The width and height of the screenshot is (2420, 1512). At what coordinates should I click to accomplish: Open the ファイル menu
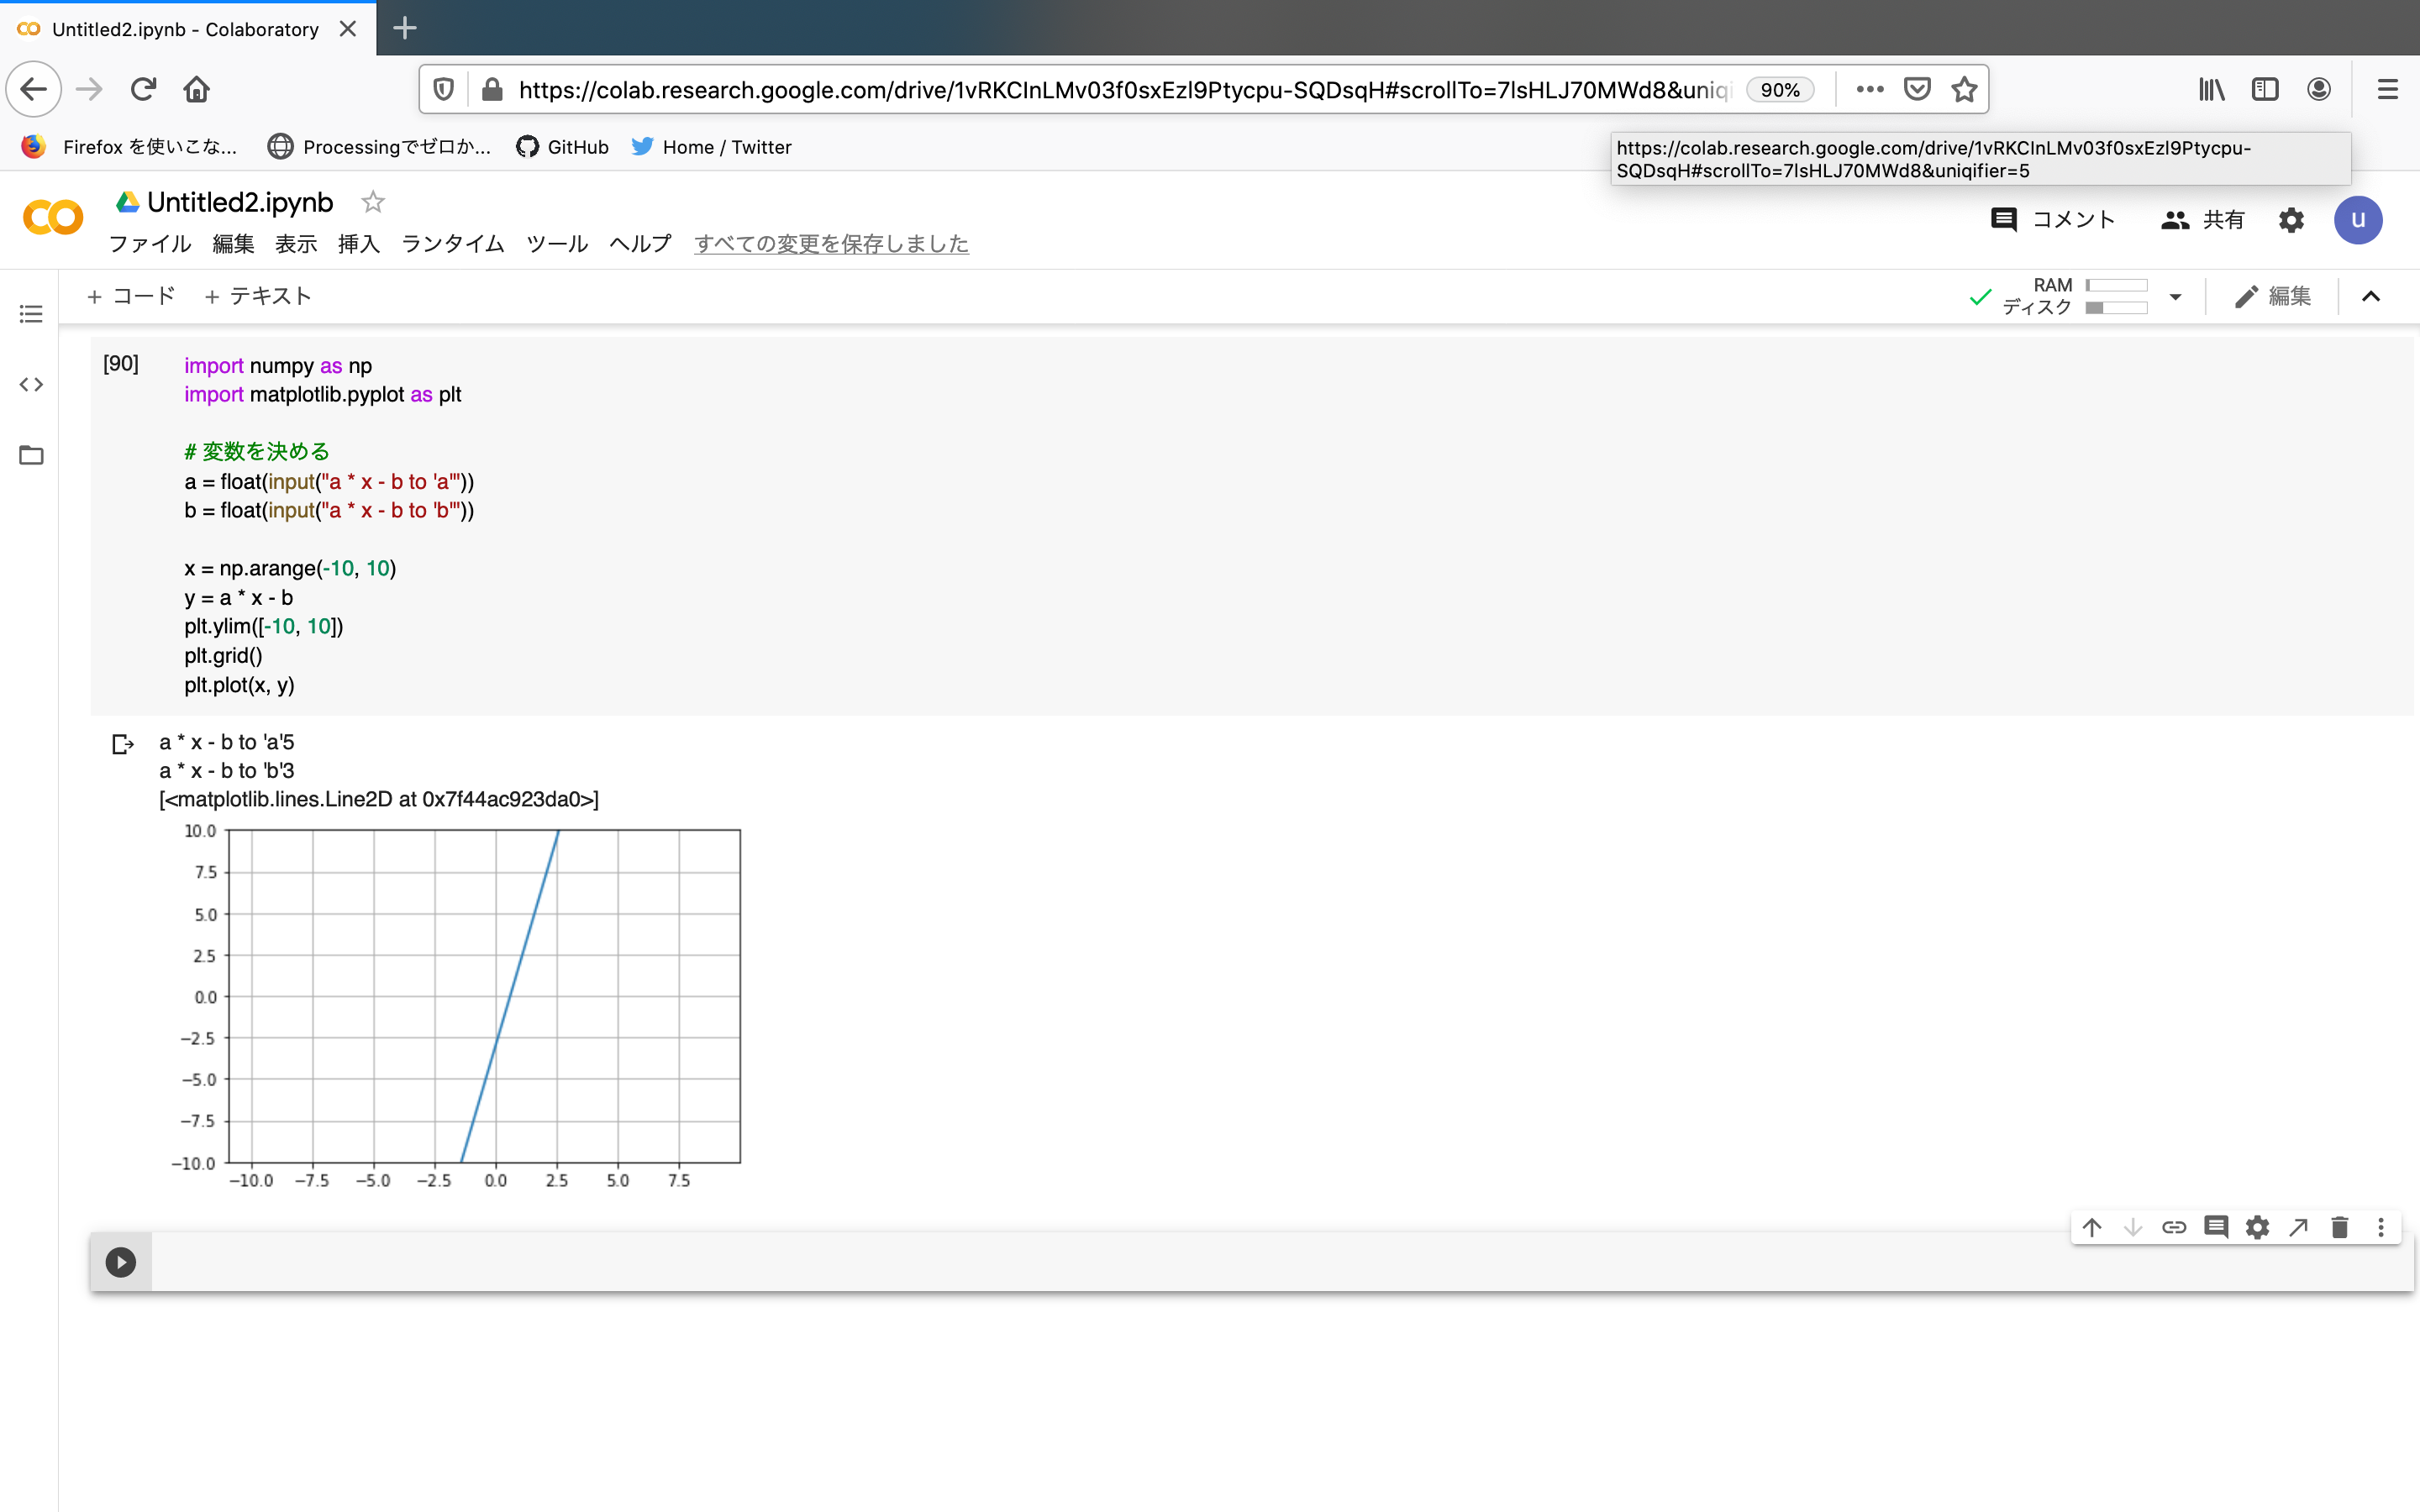click(150, 244)
